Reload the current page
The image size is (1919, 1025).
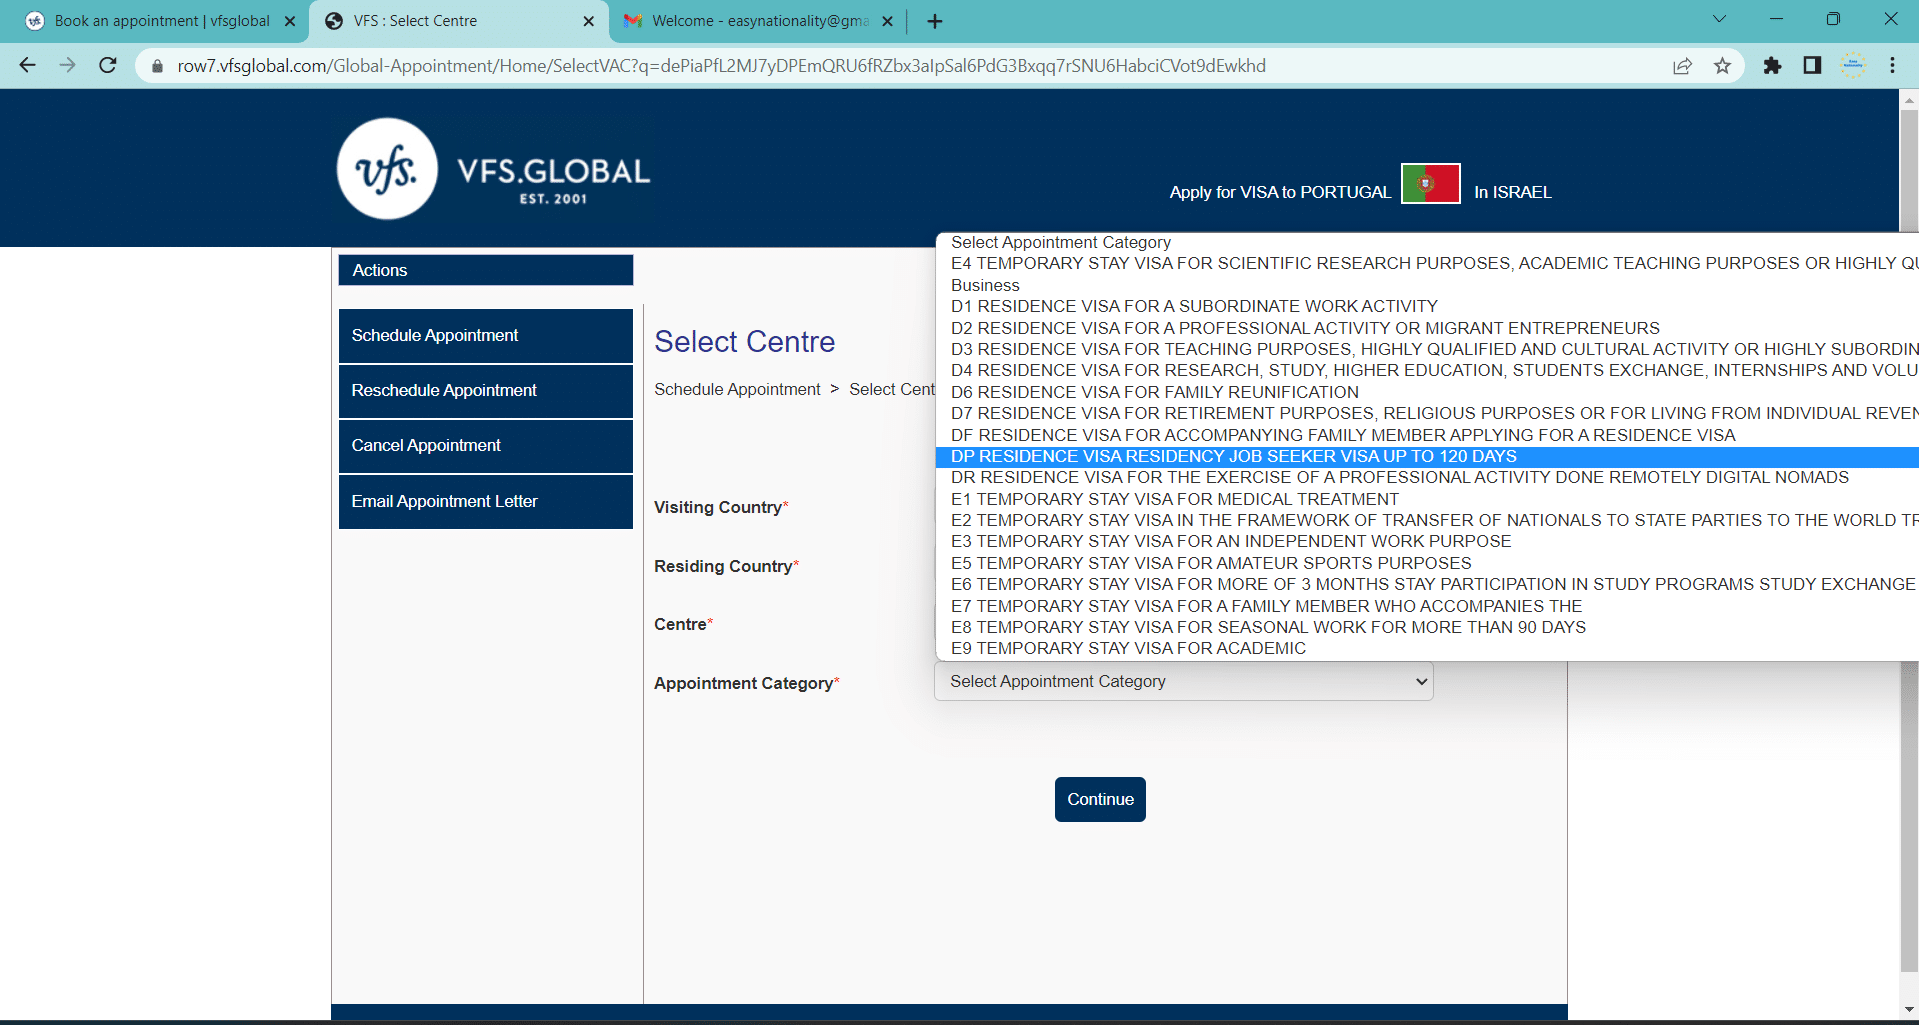[108, 66]
